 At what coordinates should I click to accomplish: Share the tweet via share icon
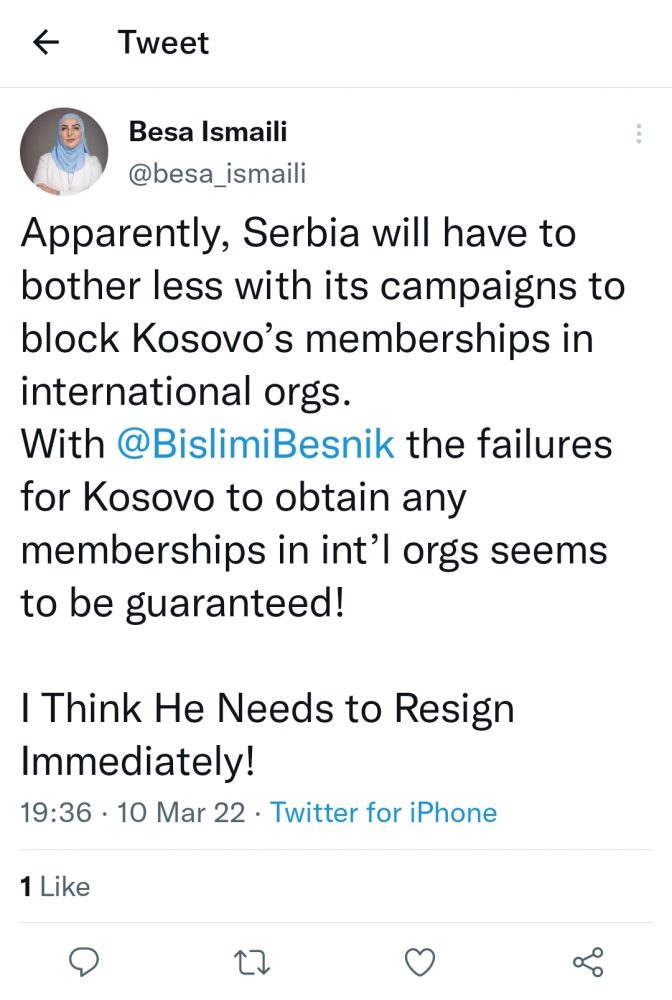[x=588, y=962]
